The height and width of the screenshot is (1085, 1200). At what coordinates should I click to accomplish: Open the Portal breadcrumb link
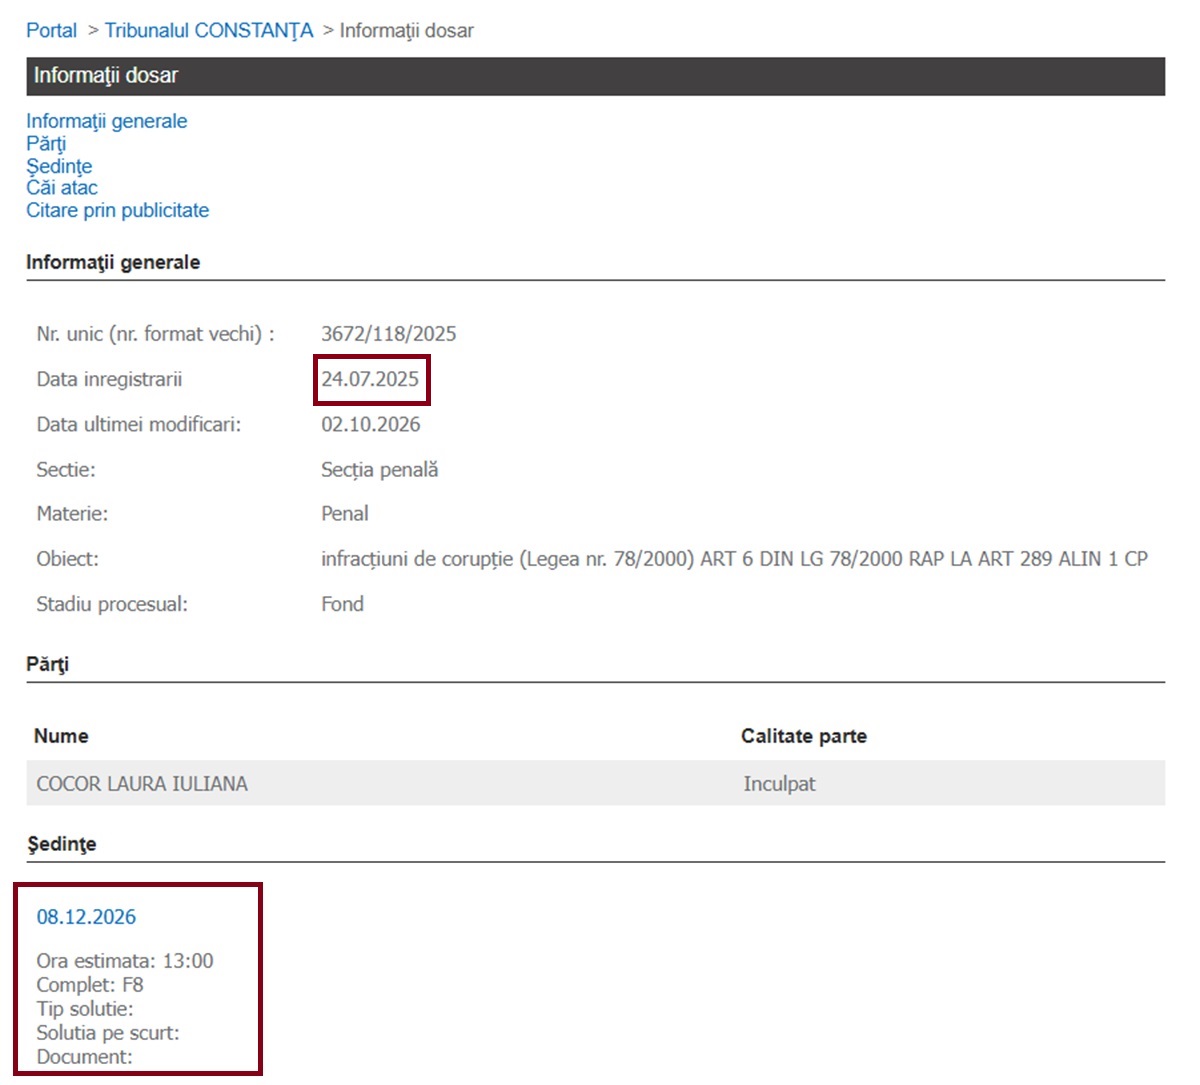click(x=51, y=31)
